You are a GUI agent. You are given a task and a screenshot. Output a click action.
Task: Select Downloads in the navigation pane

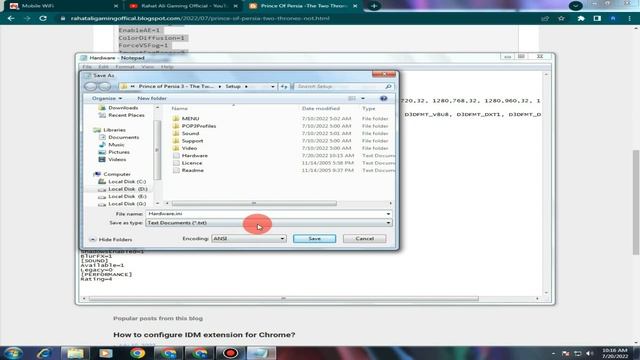(x=123, y=108)
